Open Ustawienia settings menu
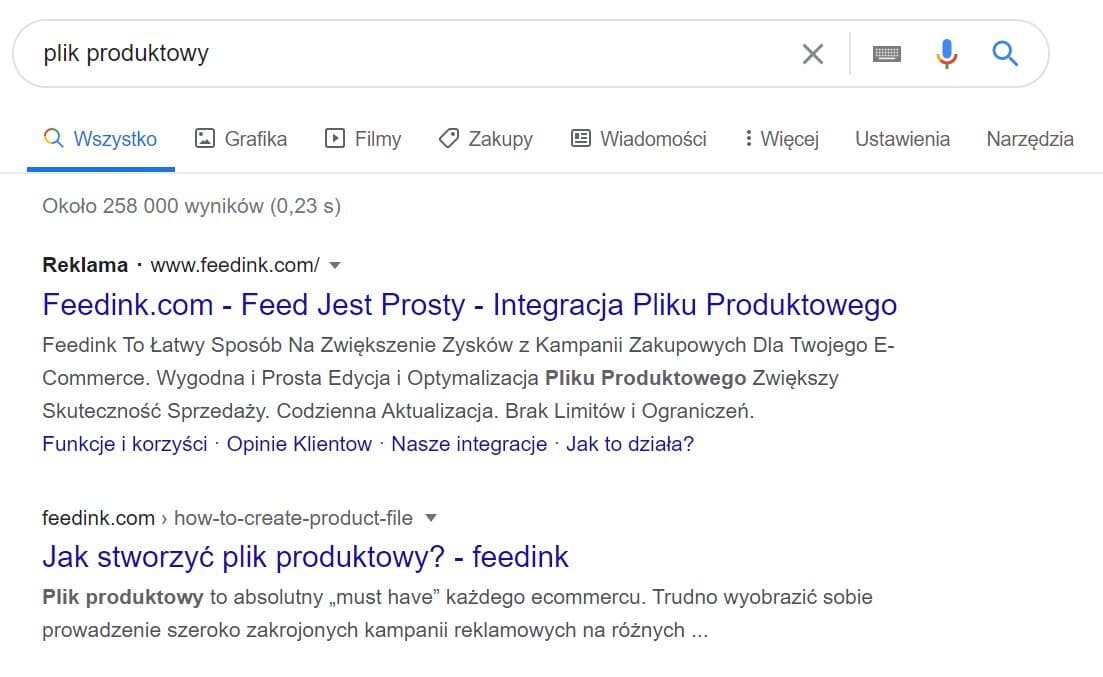 tap(902, 139)
